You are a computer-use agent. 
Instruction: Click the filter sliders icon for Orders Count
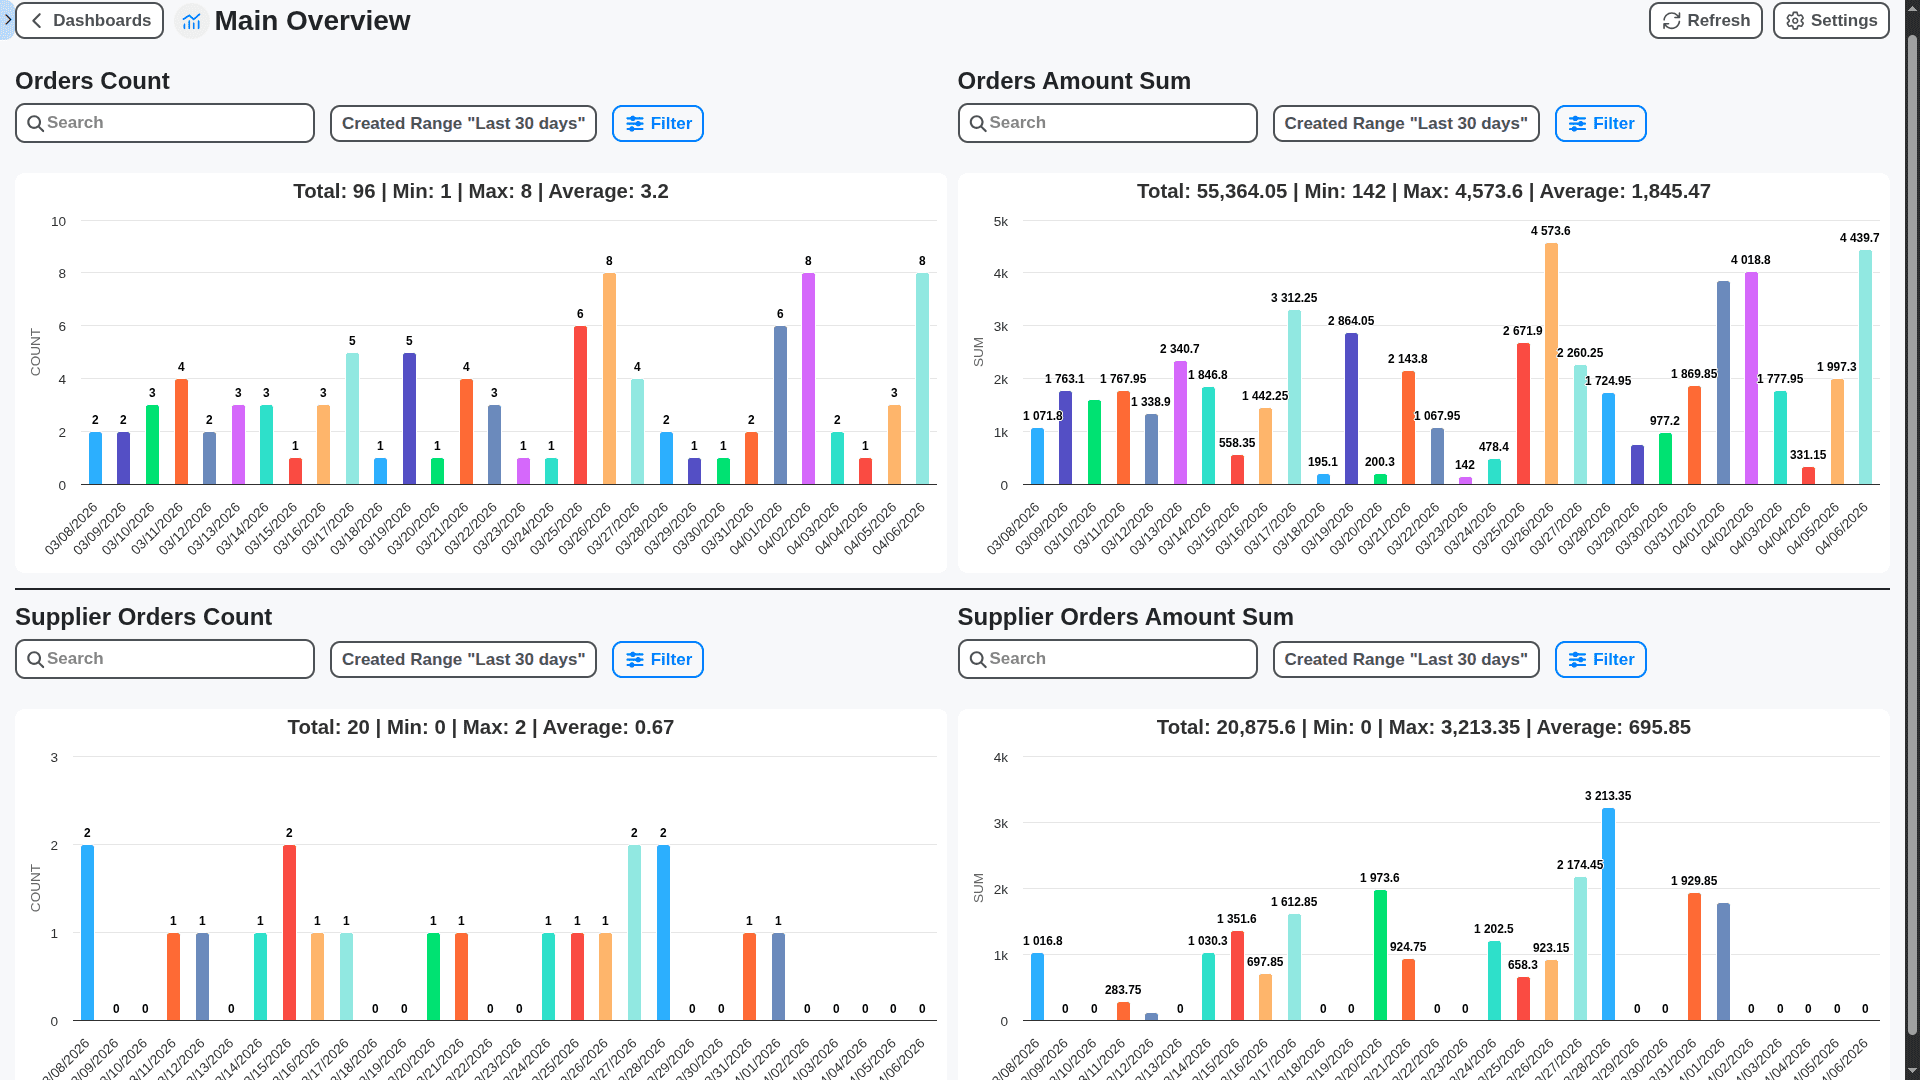[x=636, y=123]
